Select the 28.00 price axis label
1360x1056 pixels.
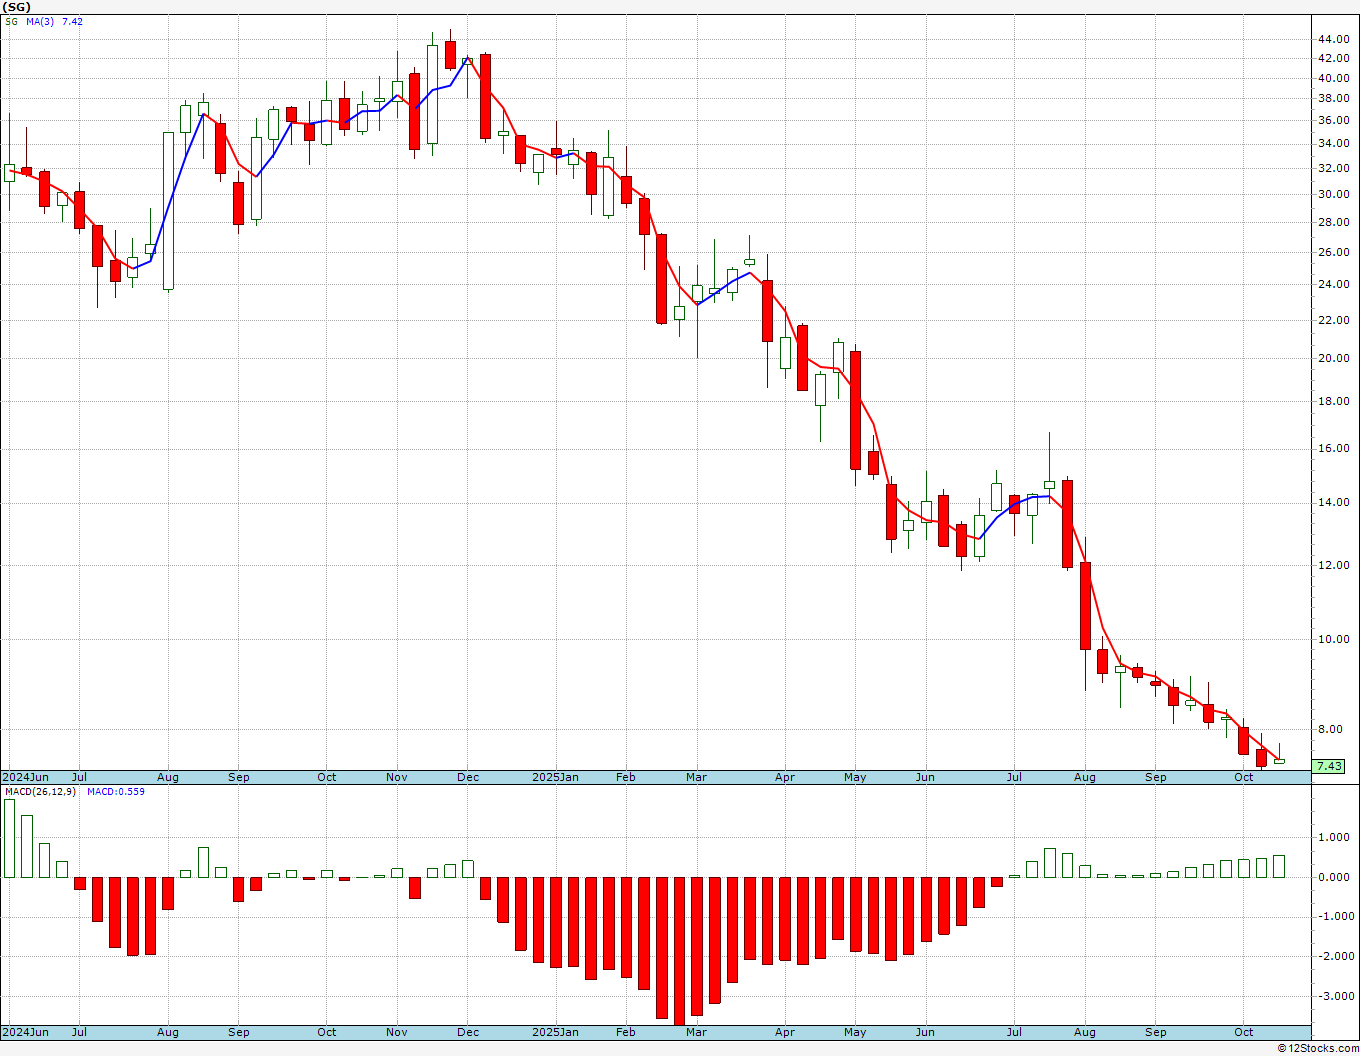(1333, 222)
